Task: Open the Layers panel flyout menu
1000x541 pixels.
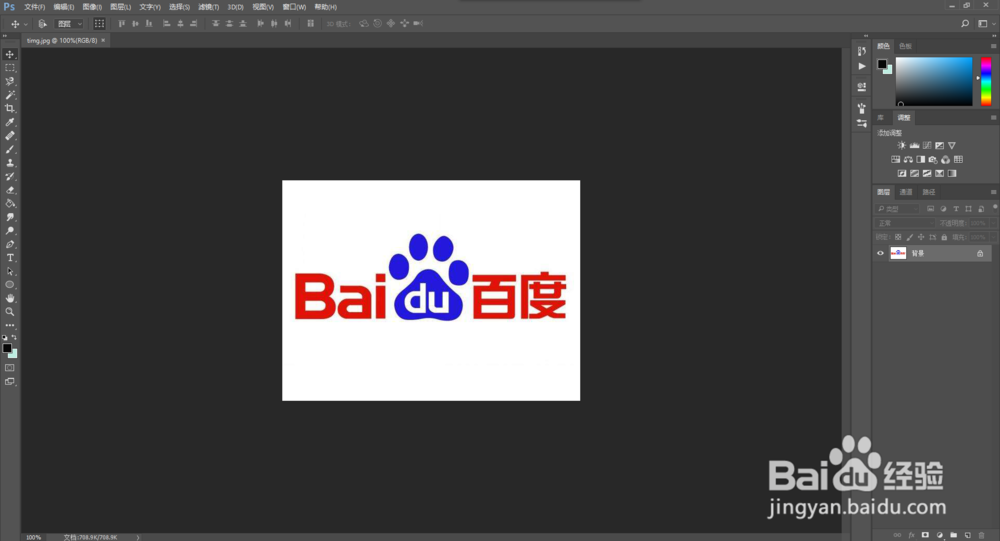Action: pos(993,192)
